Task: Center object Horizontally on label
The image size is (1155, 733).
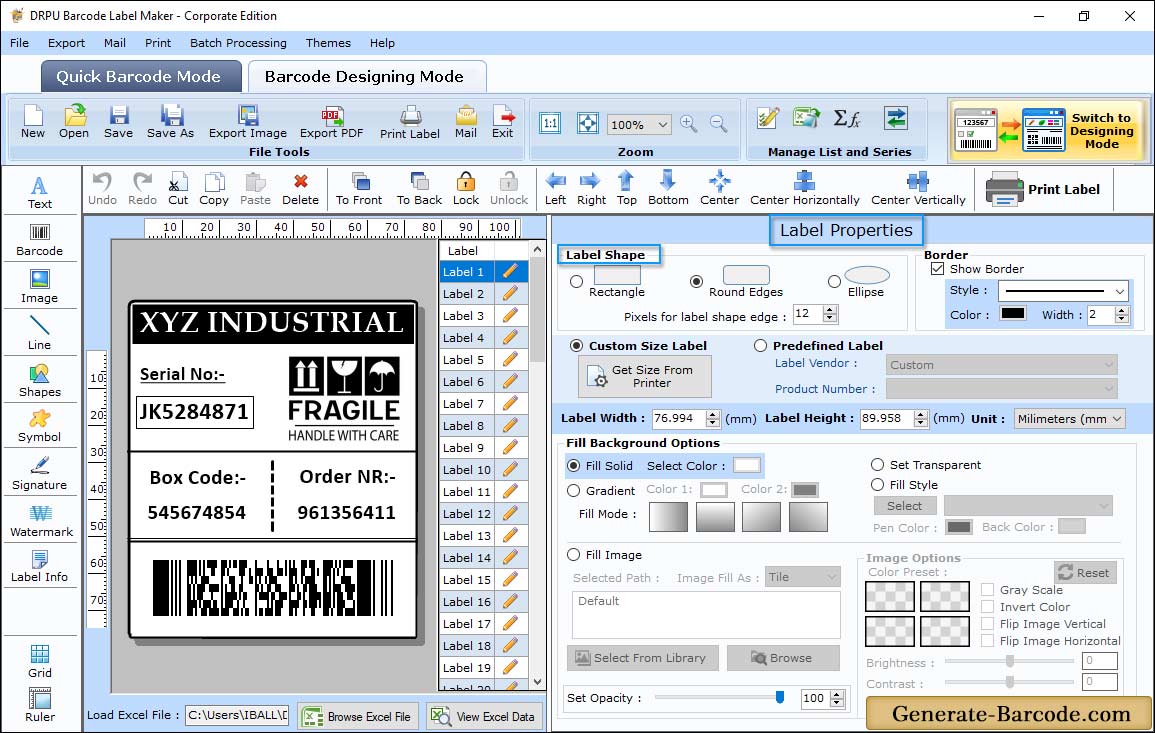Action: click(804, 189)
